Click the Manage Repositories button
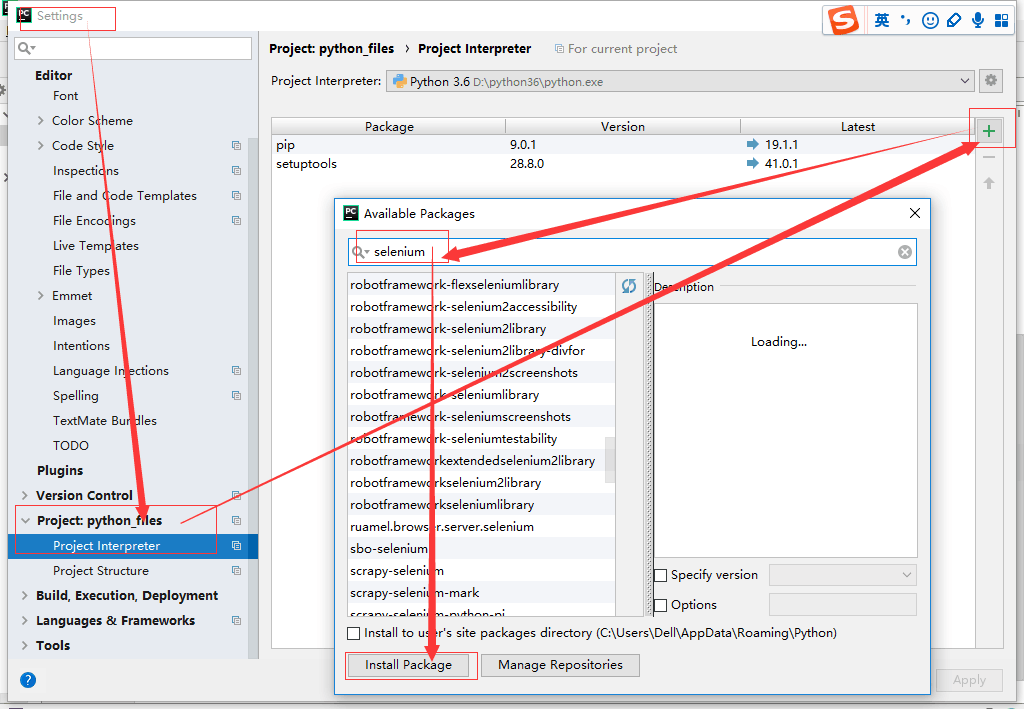 (x=560, y=665)
